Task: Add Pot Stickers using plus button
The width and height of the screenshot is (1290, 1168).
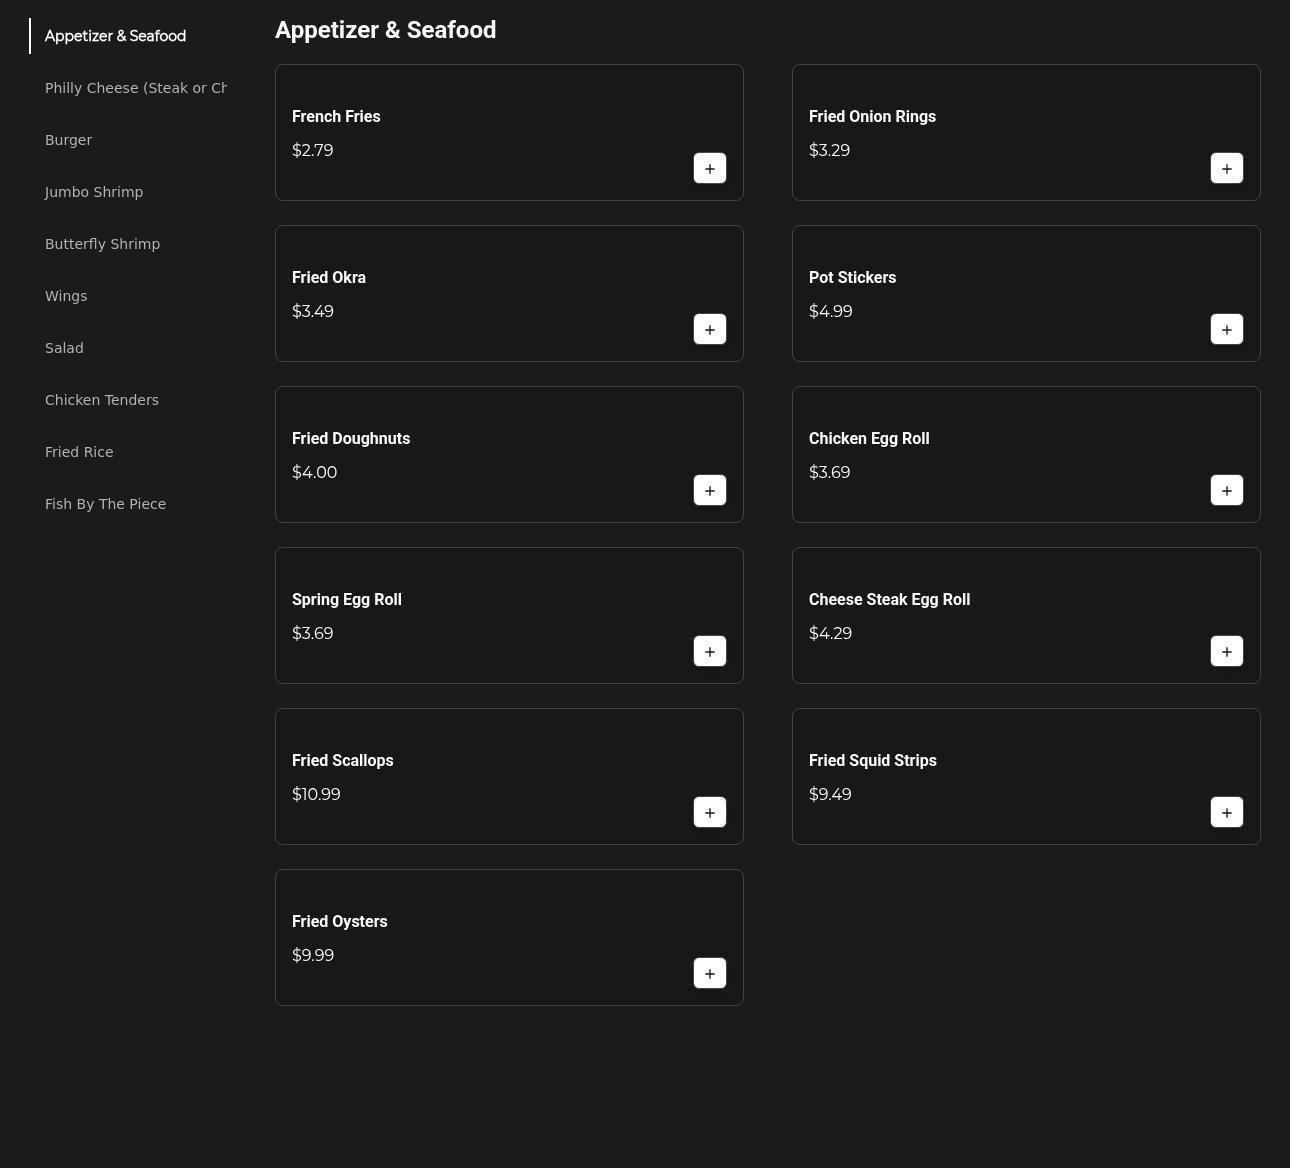Action: click(x=1226, y=329)
